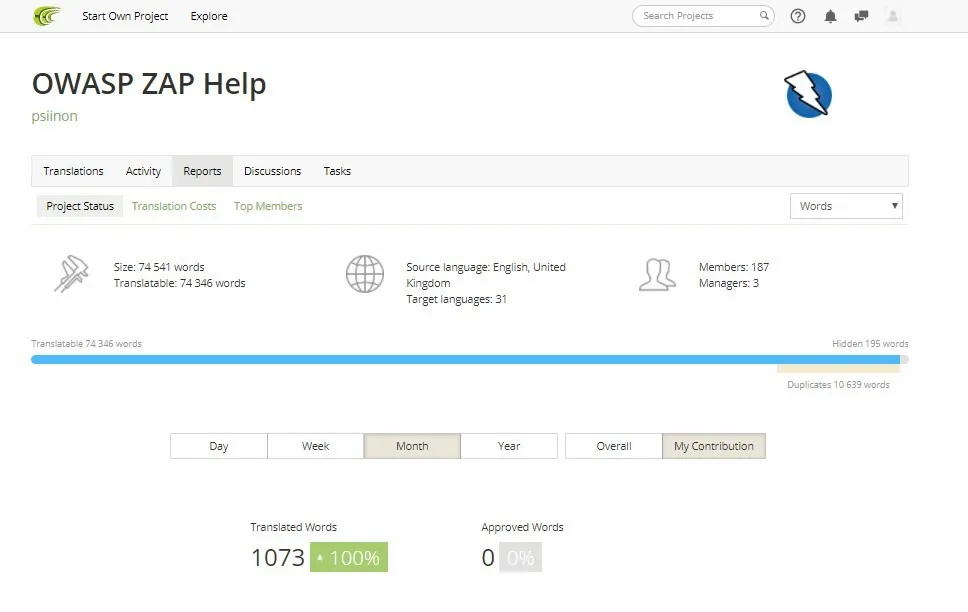Select the Day period toggle
This screenshot has width=968, height=612.
(x=219, y=446)
